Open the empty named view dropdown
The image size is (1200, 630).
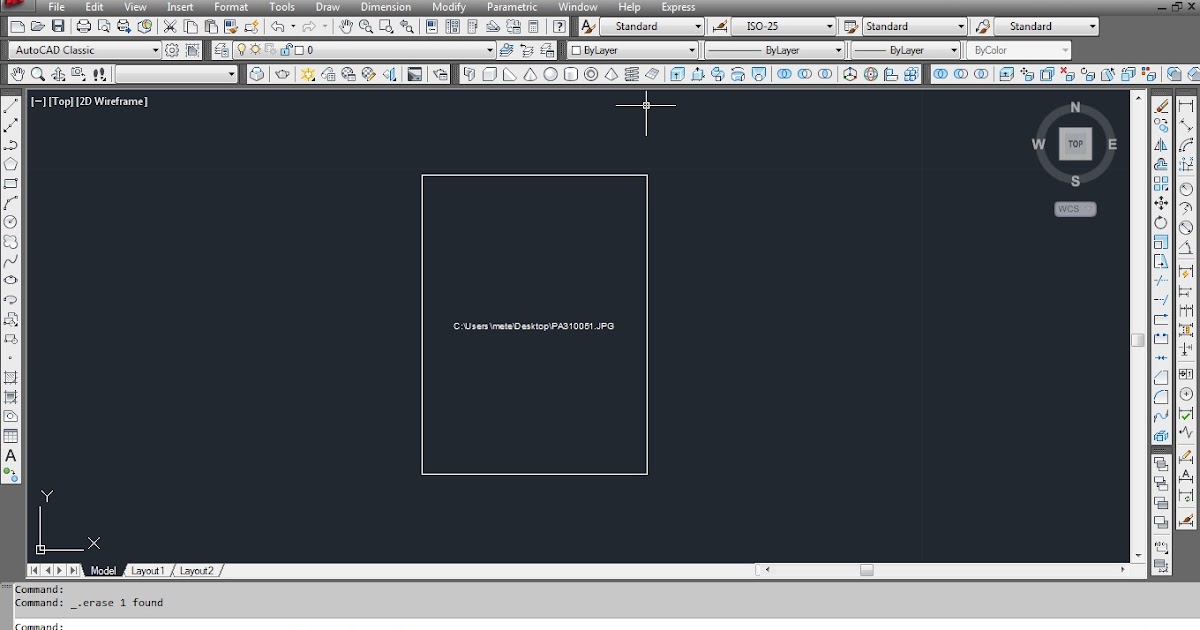[x=177, y=74]
